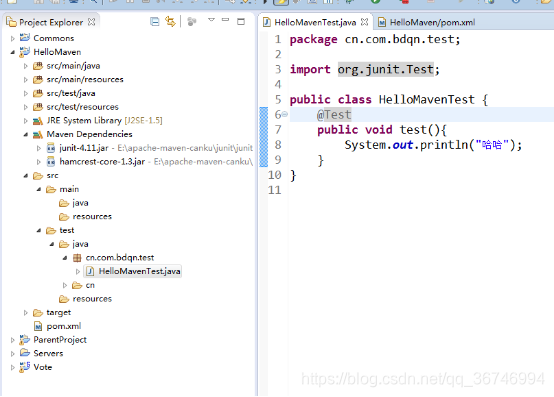Click line number 1 in editor
Screen dimensions: 554x397
[278, 39]
